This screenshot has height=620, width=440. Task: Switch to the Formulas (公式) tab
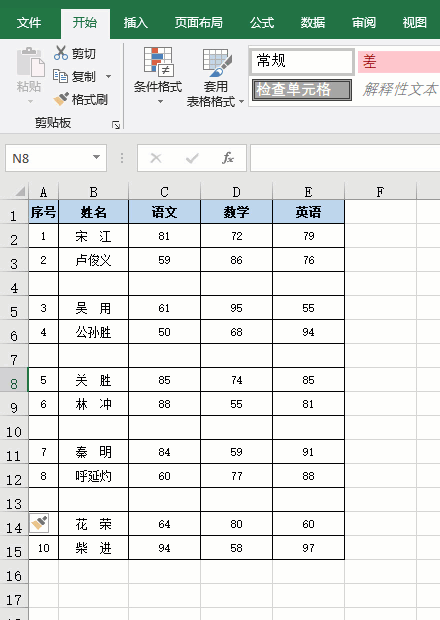pyautogui.click(x=262, y=23)
